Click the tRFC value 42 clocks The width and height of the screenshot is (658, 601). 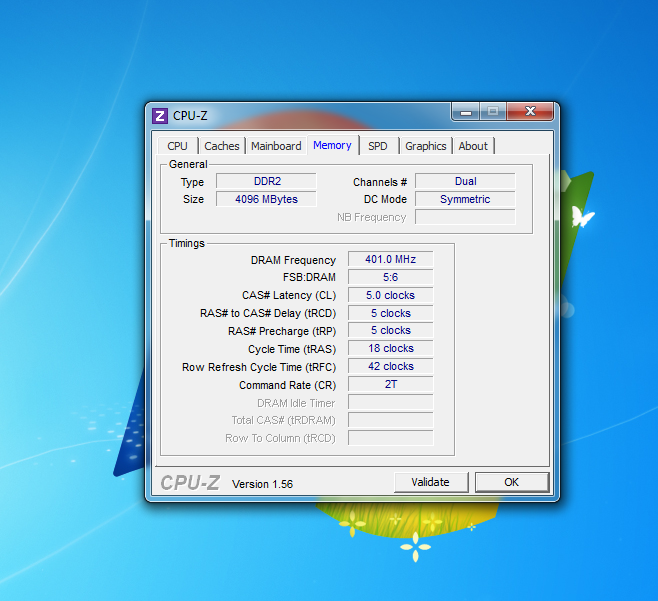pyautogui.click(x=391, y=366)
